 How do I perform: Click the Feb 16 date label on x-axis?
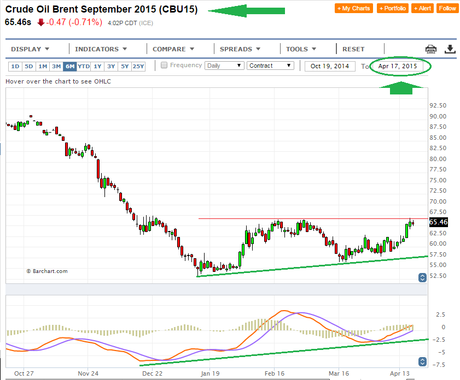[274, 373]
